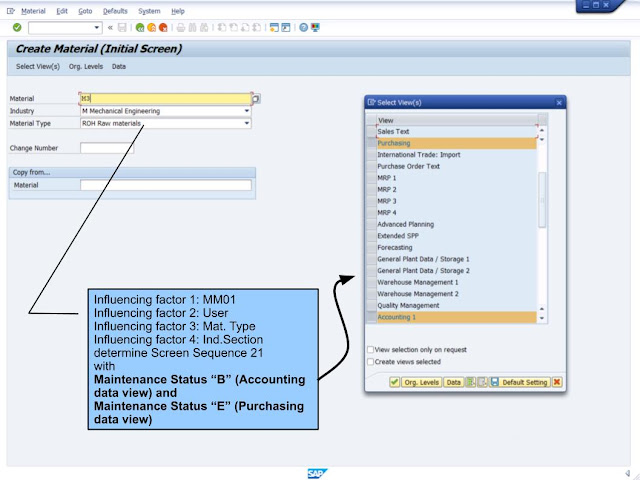Click the Last Page icon
640x480 pixels.
257,27
